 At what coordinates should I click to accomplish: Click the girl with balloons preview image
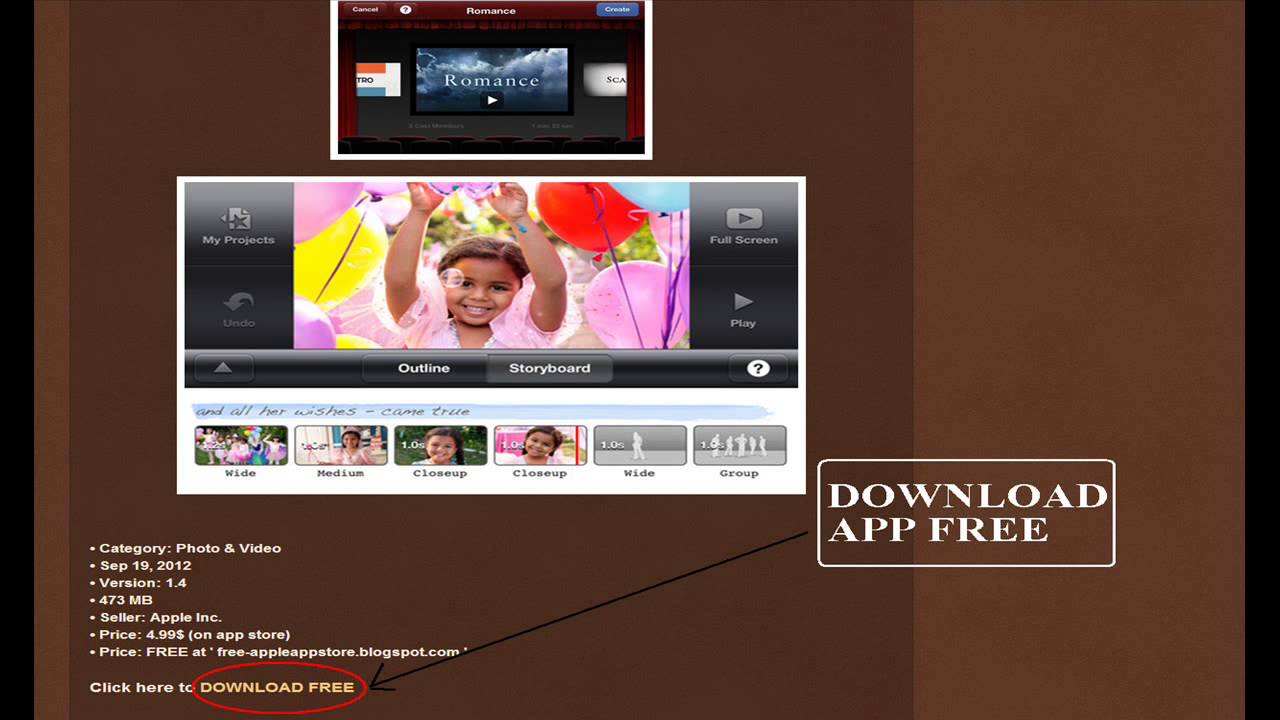click(x=491, y=266)
